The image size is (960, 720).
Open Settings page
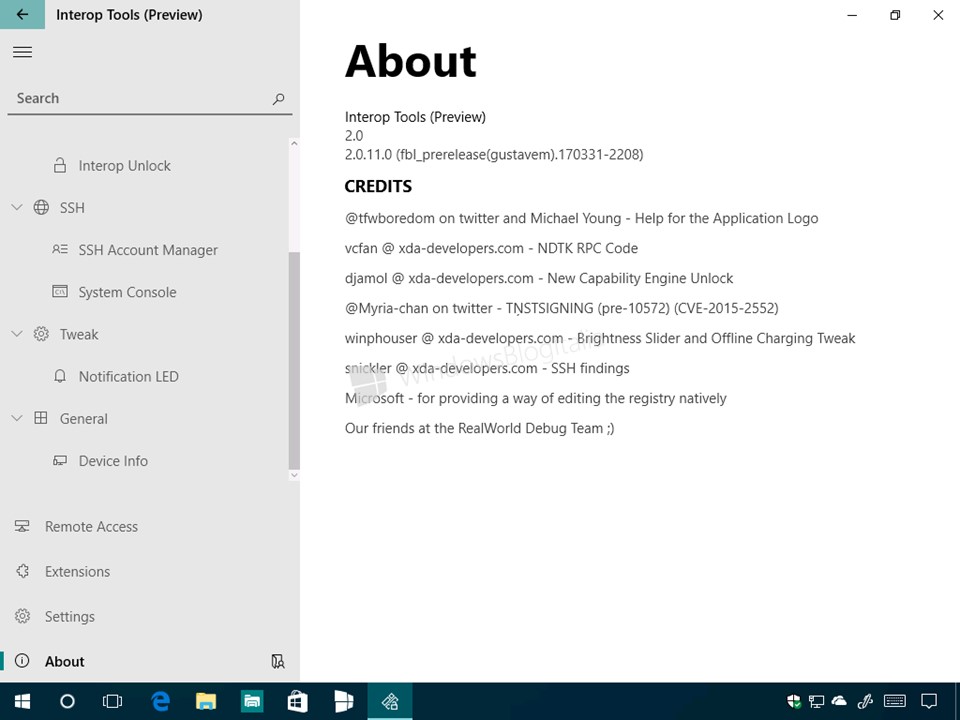tap(70, 617)
